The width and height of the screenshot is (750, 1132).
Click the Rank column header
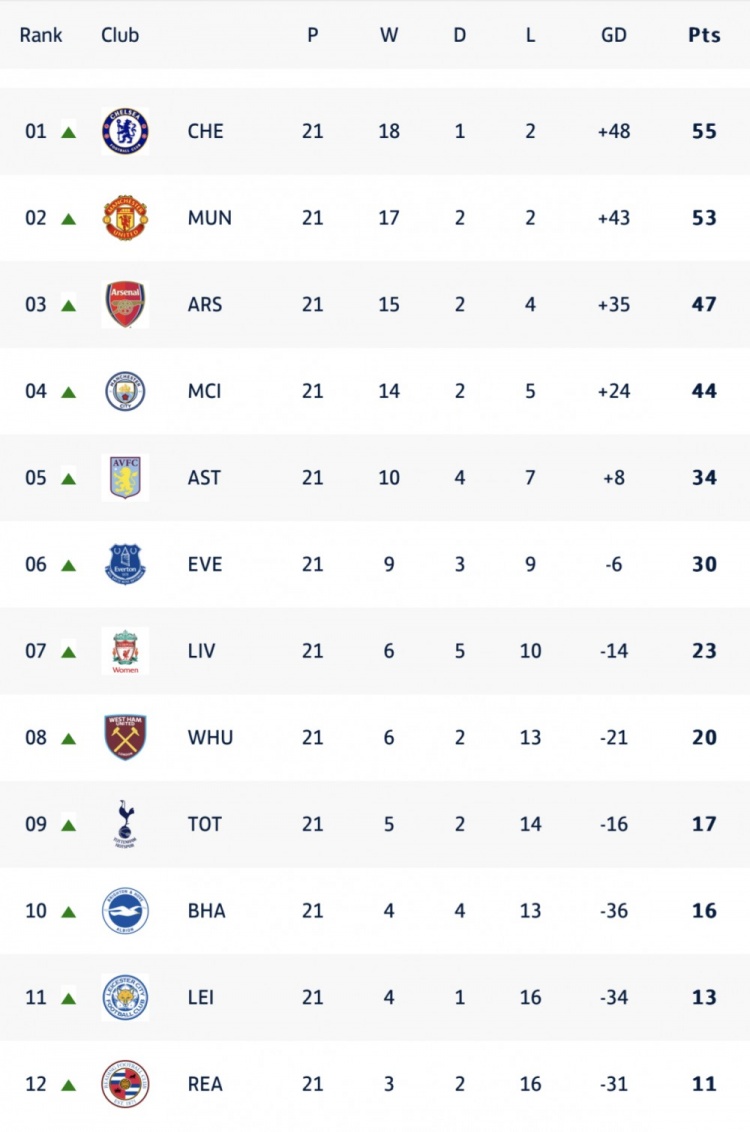[41, 35]
